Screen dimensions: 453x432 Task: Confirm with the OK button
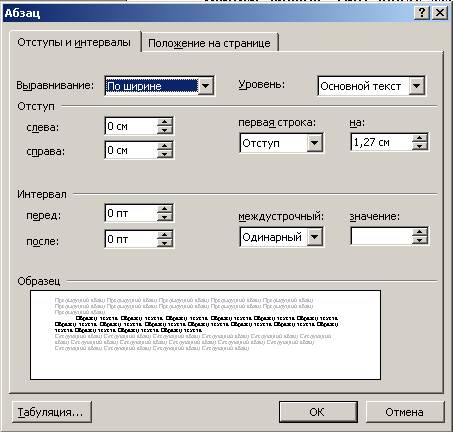click(318, 412)
